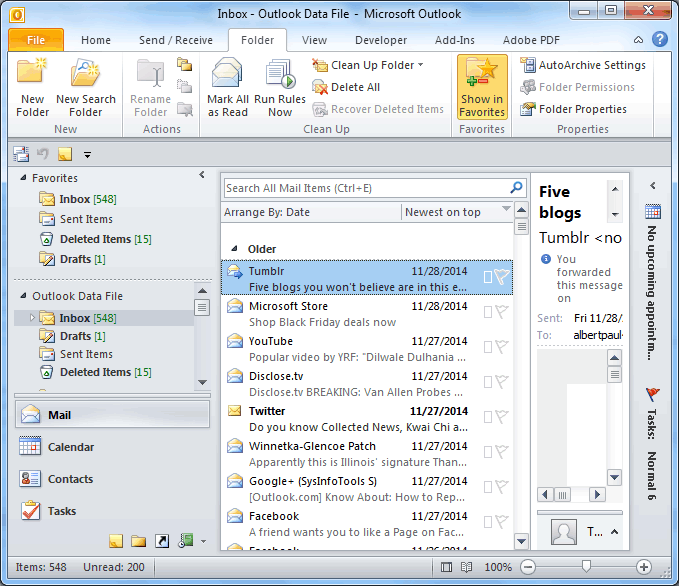
Task: Open the Customize Quick Access Toolbar dropdown
Action: [87, 155]
